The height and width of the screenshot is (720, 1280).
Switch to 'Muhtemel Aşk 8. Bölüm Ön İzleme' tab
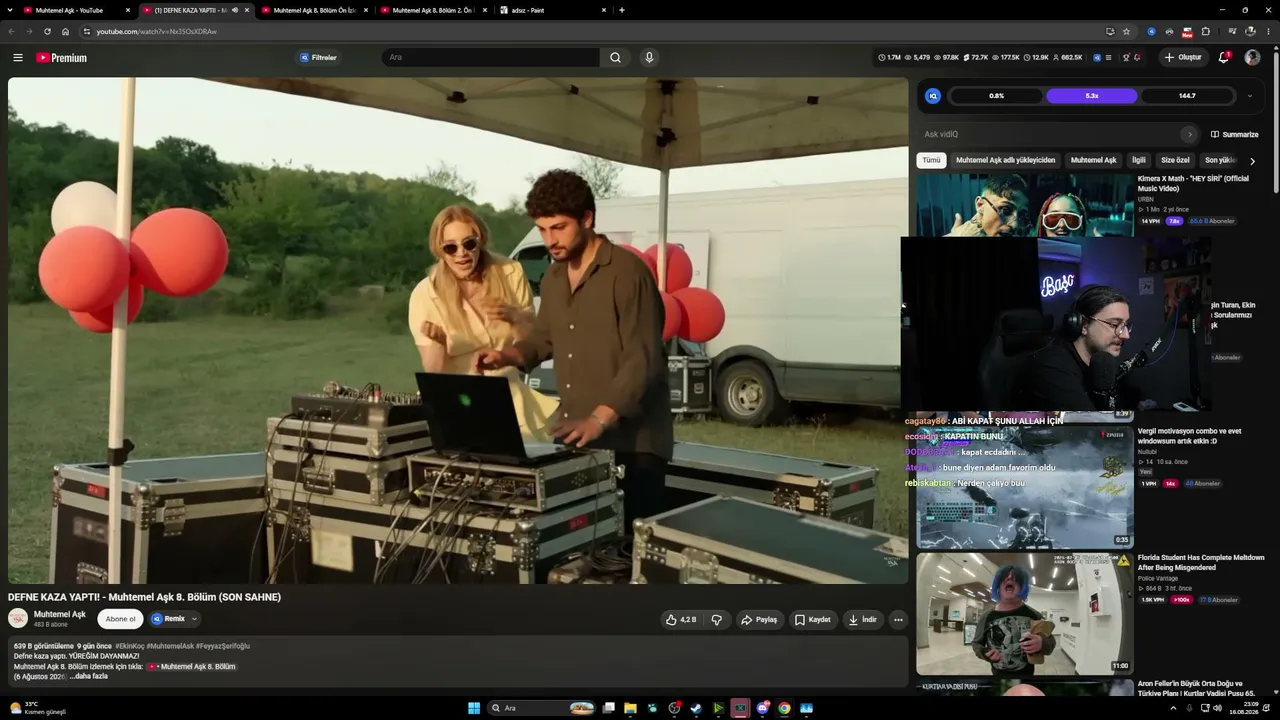[x=315, y=10]
